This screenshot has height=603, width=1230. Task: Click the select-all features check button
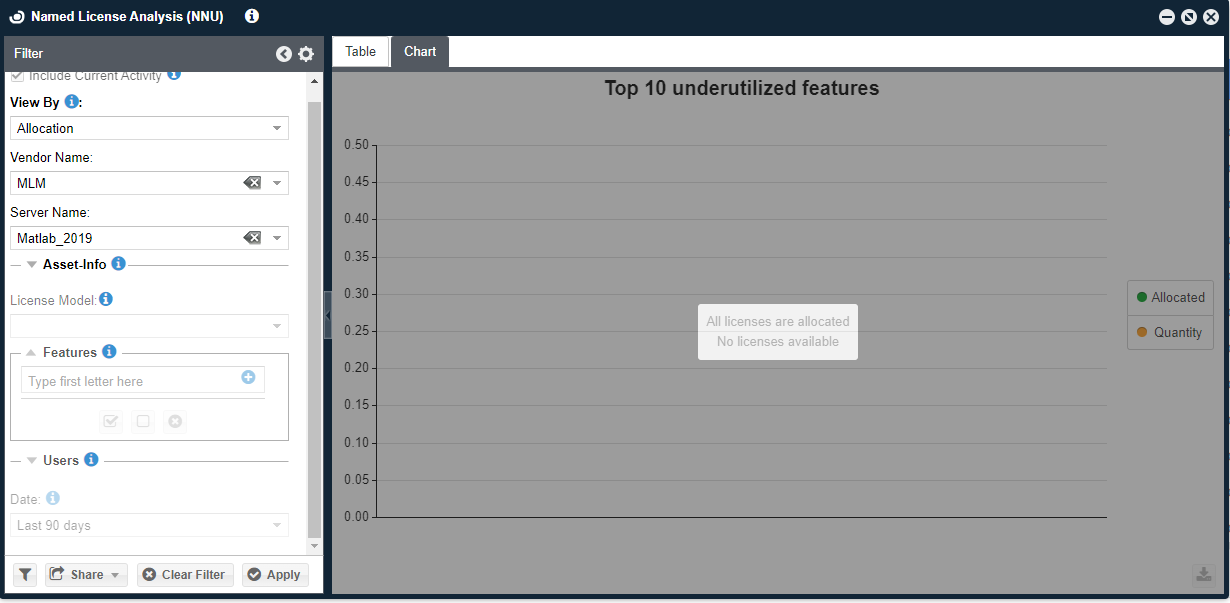111,422
